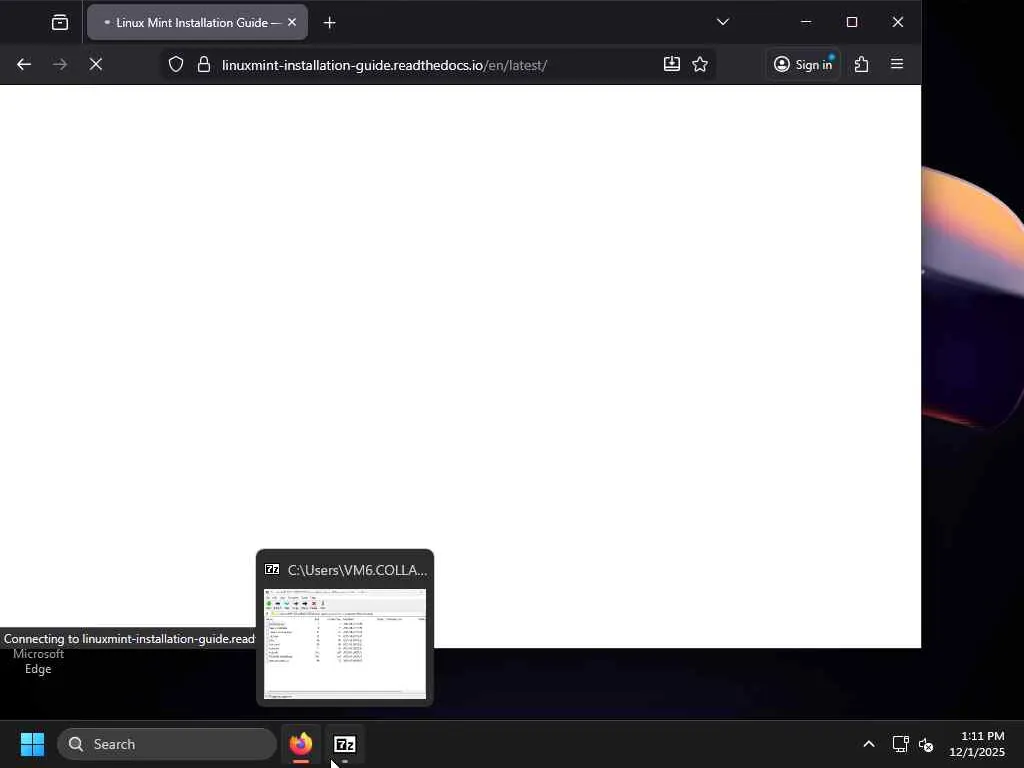Expand the list all tabs chevron
1024x768 pixels.
click(x=722, y=22)
